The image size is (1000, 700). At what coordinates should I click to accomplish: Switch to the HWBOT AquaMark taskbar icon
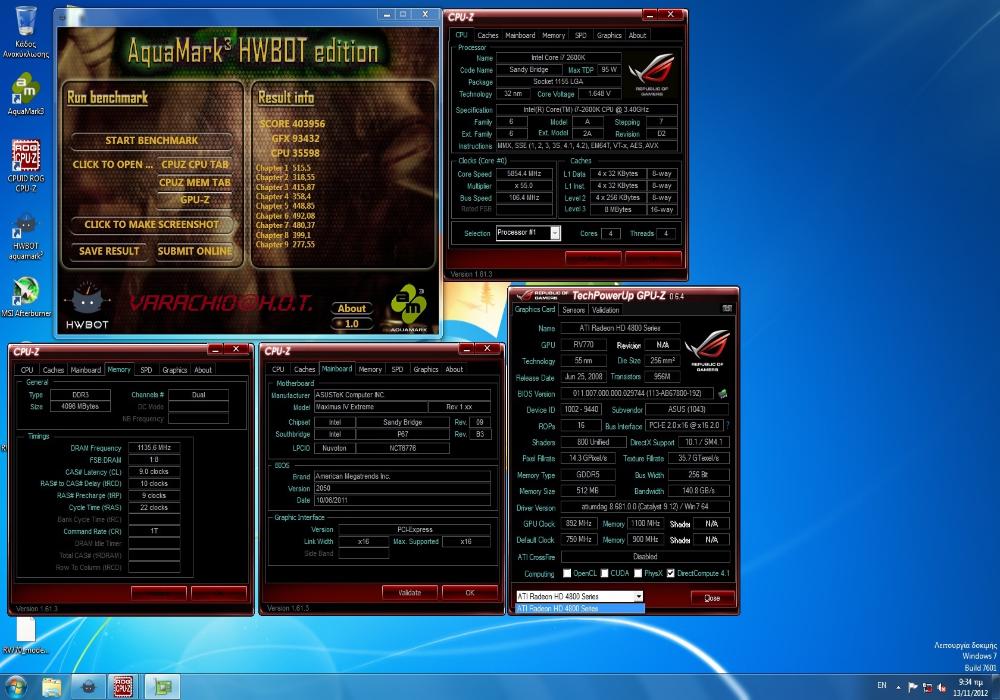(88, 687)
